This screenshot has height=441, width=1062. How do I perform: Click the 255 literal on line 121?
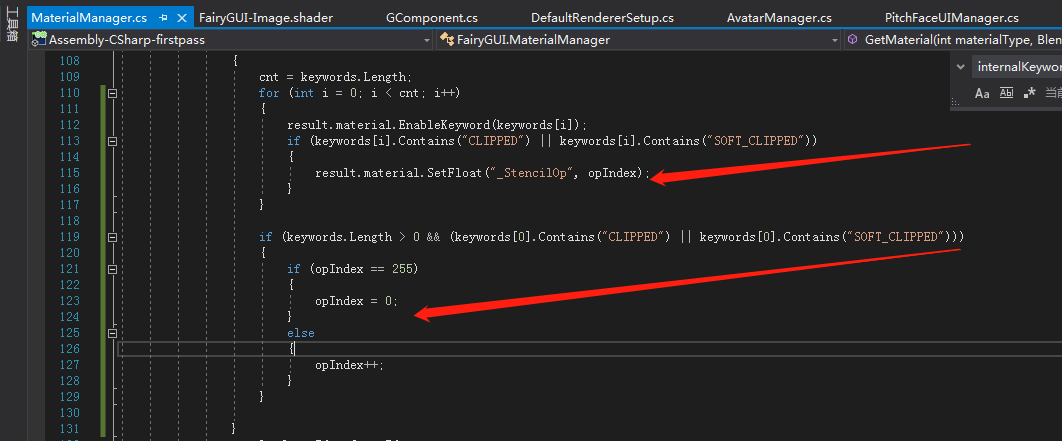[402, 269]
